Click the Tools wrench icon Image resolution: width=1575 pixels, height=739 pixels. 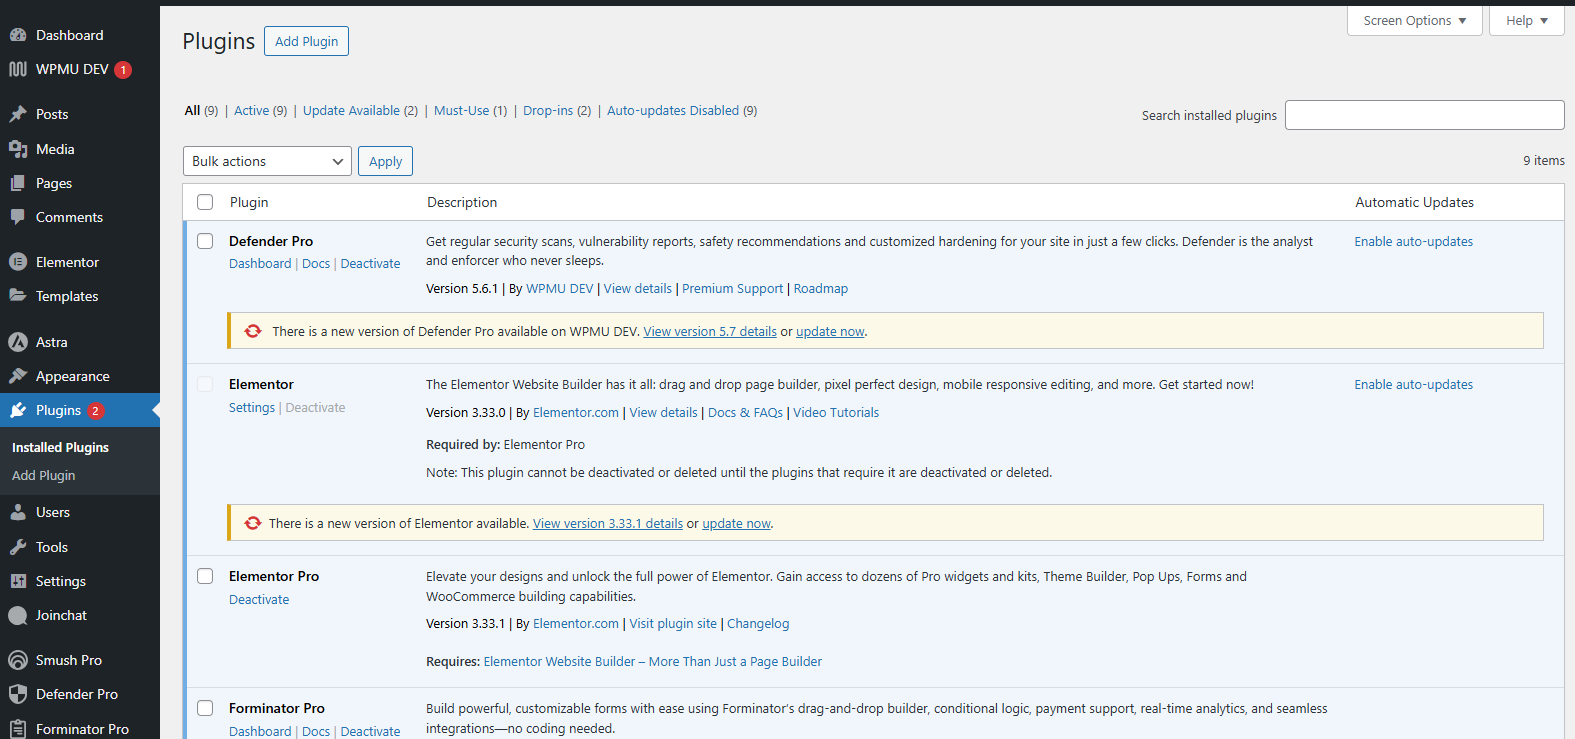coord(18,547)
